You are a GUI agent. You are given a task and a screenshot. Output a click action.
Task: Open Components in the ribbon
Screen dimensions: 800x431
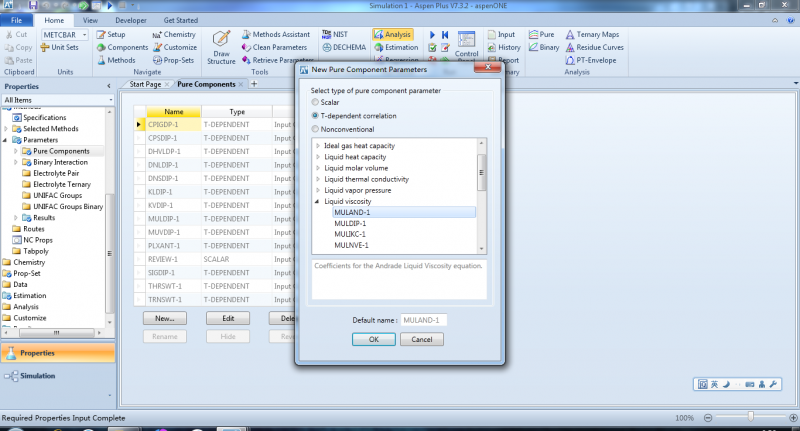coord(122,47)
